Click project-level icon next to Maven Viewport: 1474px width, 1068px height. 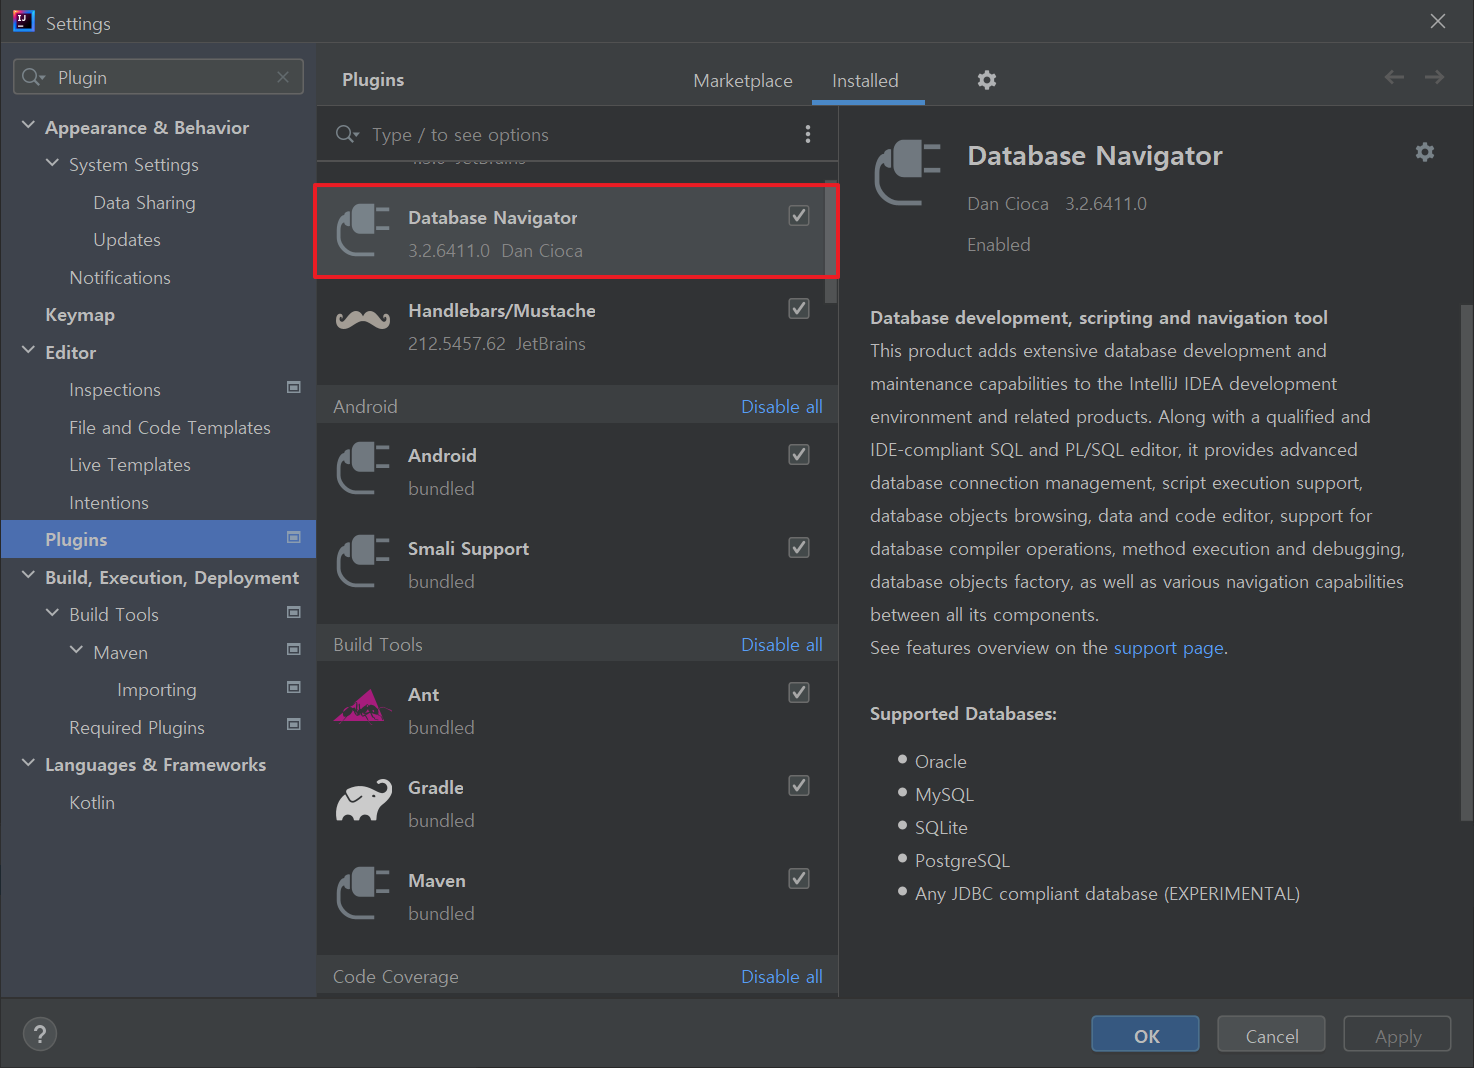(x=294, y=649)
